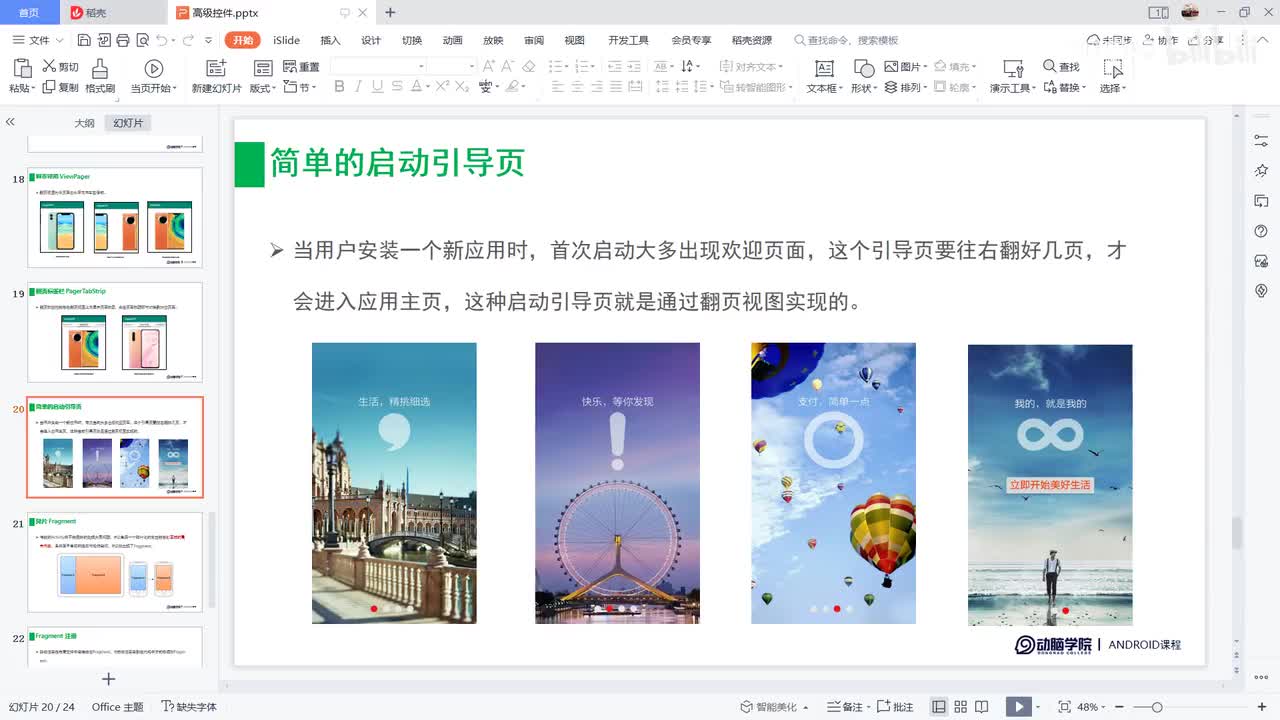Go to the 首页 home tab
The width and height of the screenshot is (1280, 720).
tap(29, 13)
